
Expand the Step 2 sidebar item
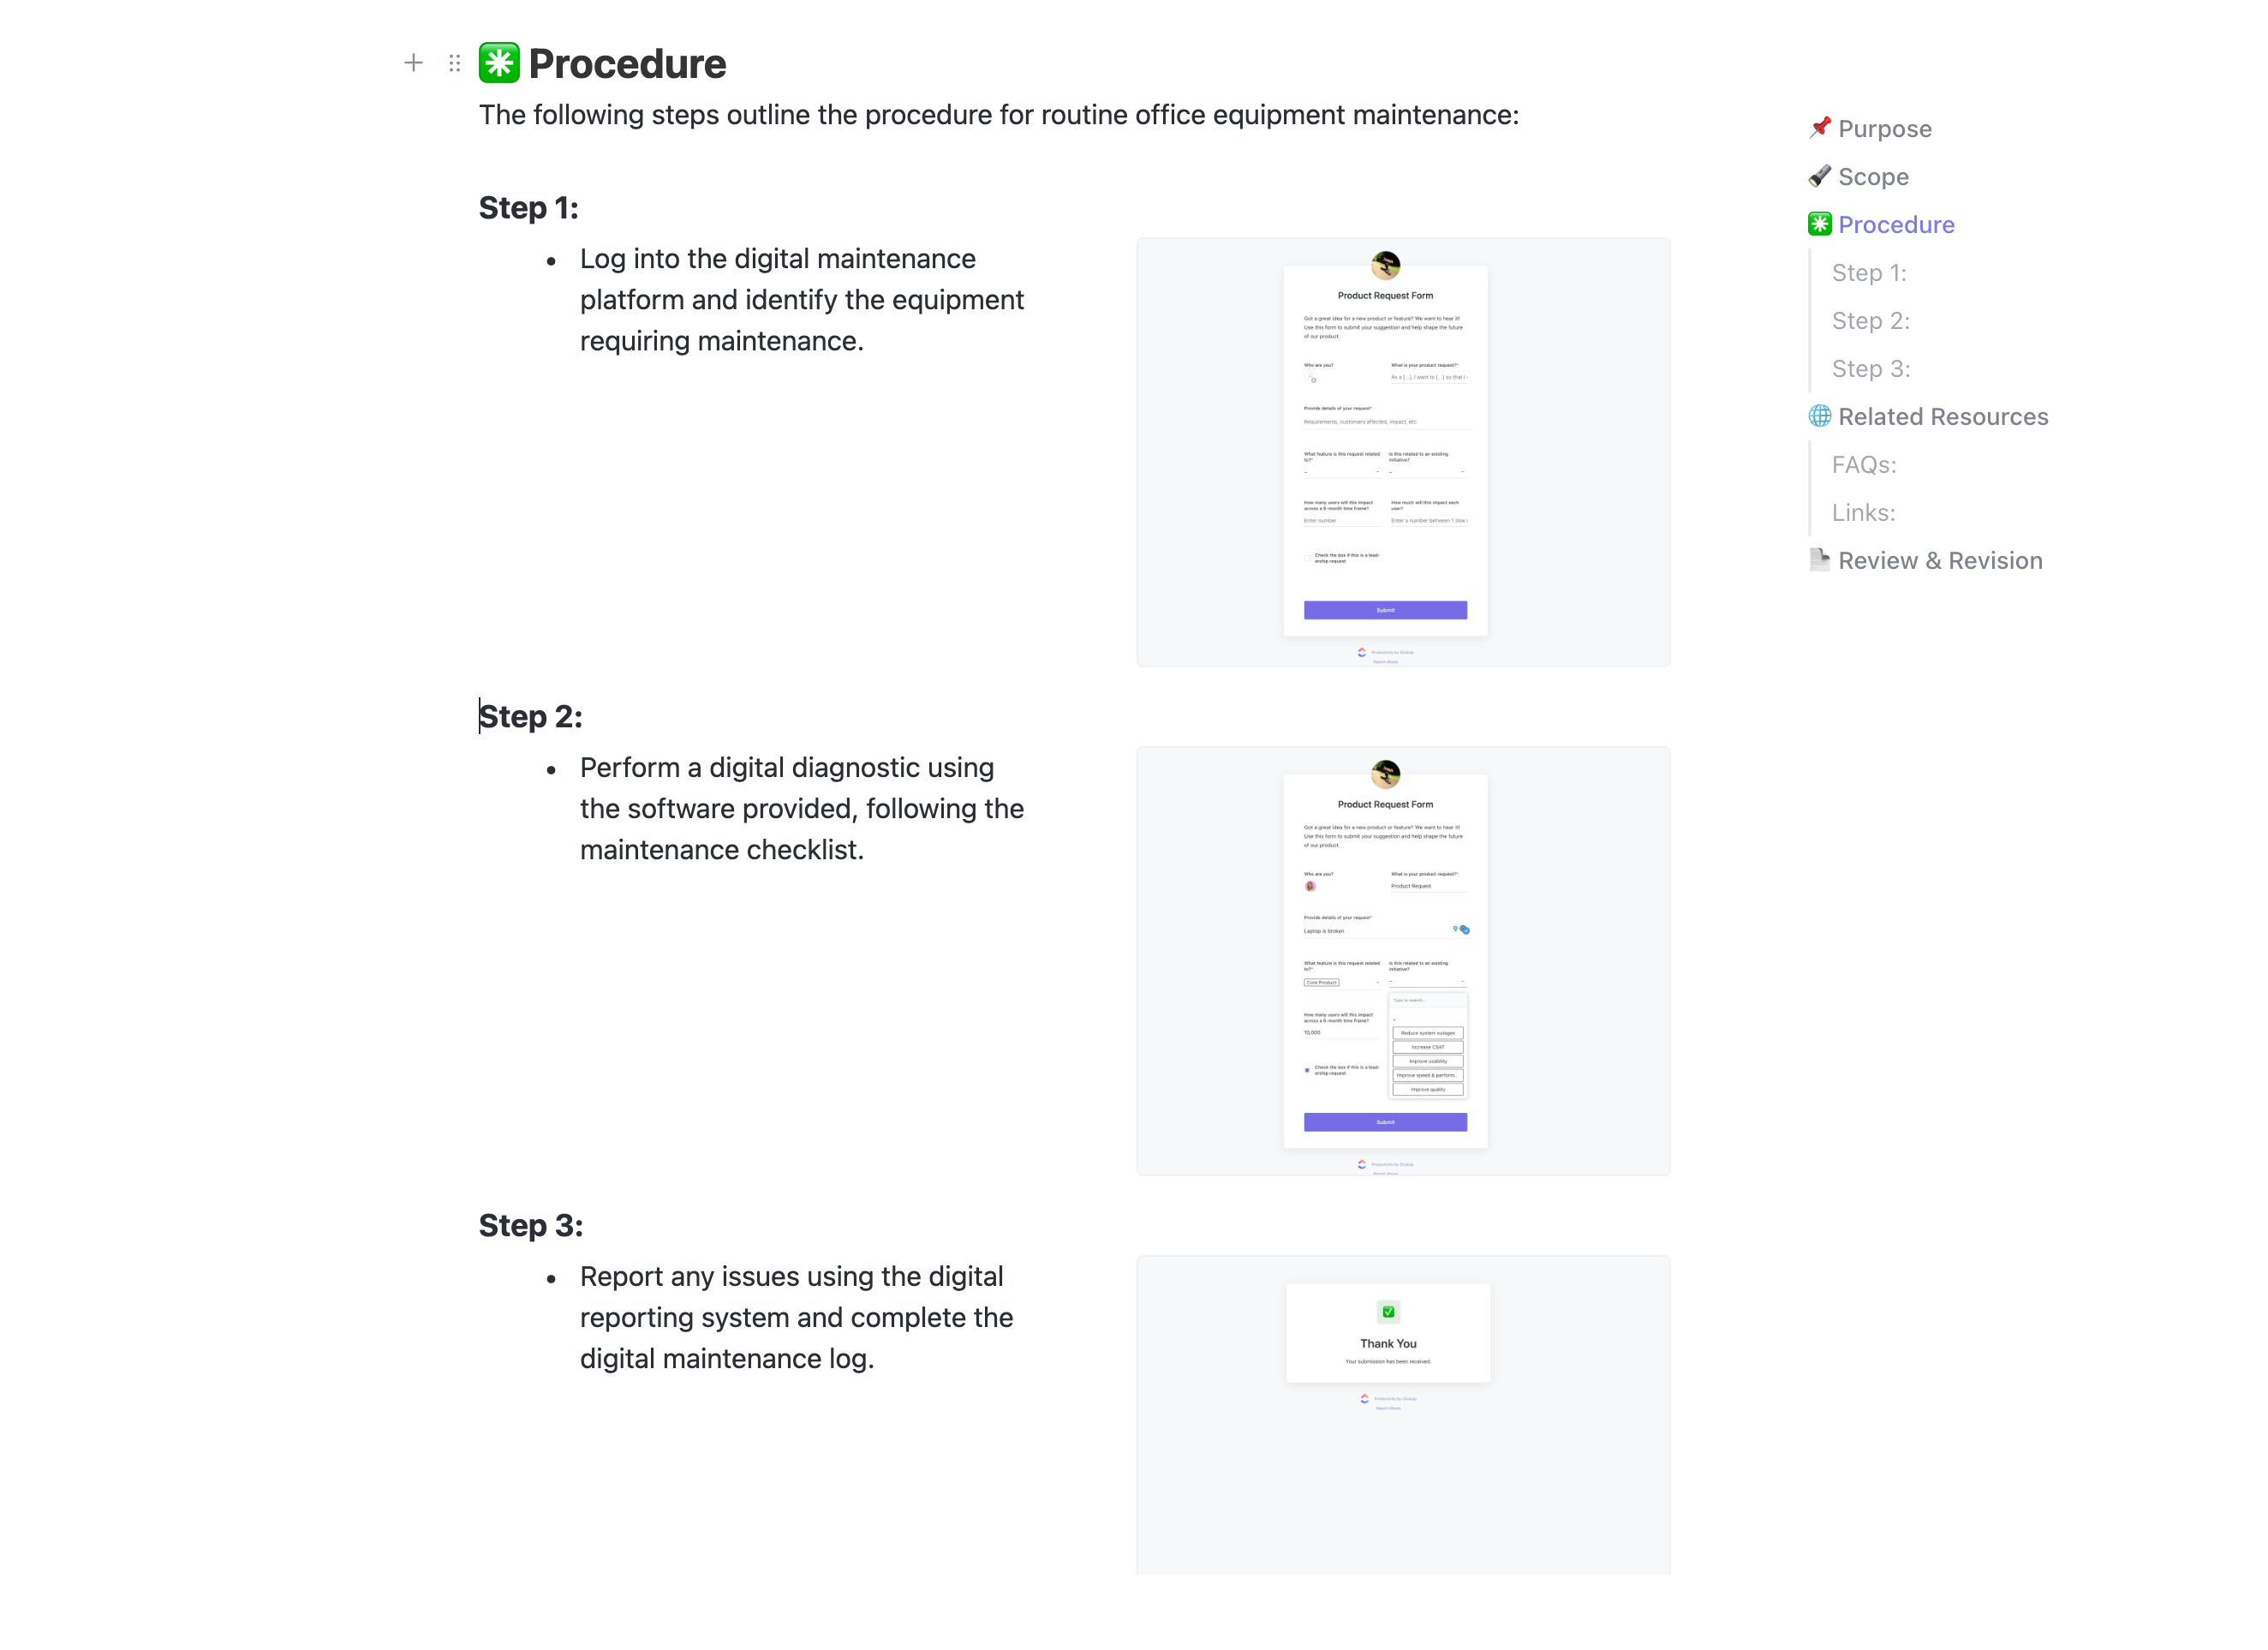pos(1870,319)
